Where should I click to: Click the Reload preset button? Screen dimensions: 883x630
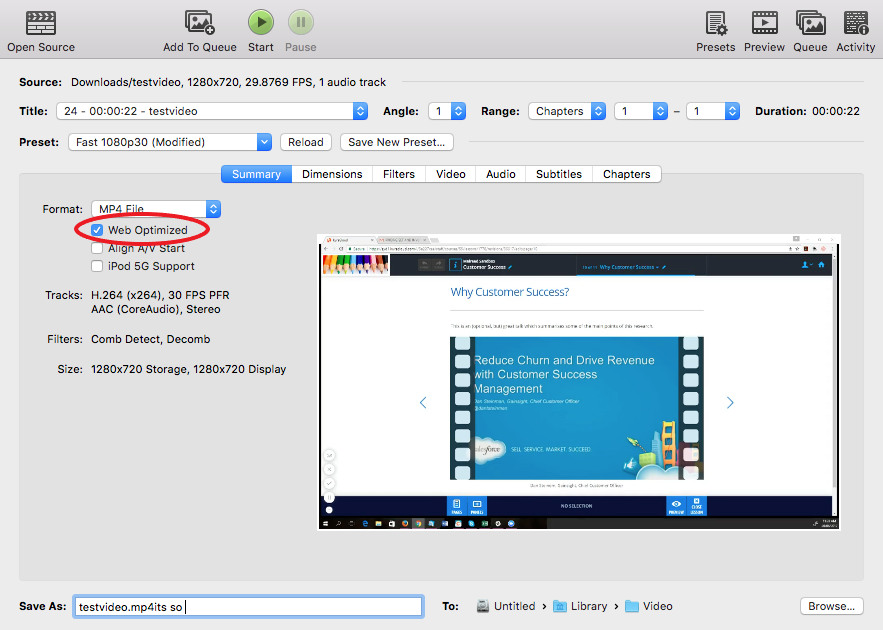[x=305, y=142]
